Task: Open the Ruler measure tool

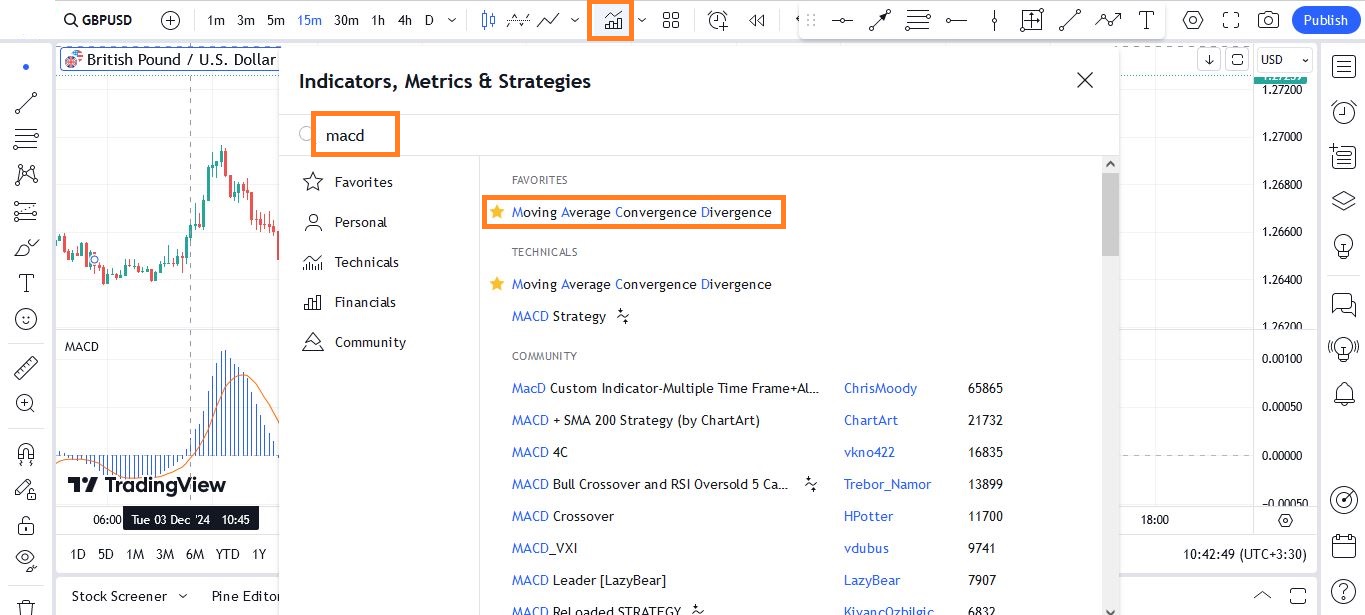Action: click(x=26, y=368)
